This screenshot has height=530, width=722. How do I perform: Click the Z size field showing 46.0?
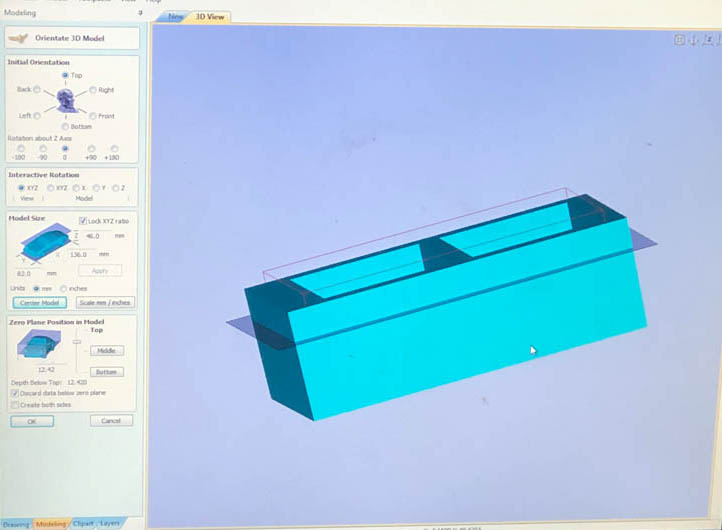click(96, 236)
